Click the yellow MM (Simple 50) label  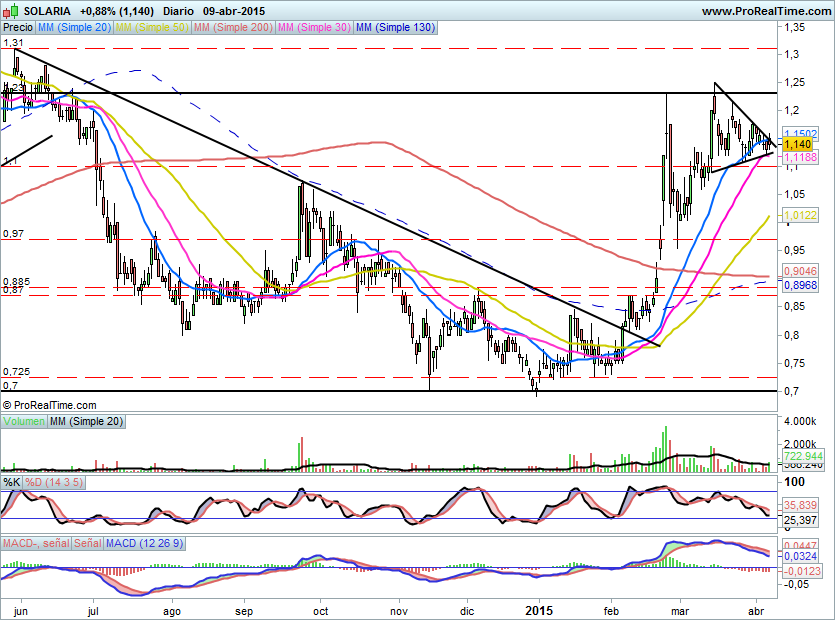click(152, 28)
